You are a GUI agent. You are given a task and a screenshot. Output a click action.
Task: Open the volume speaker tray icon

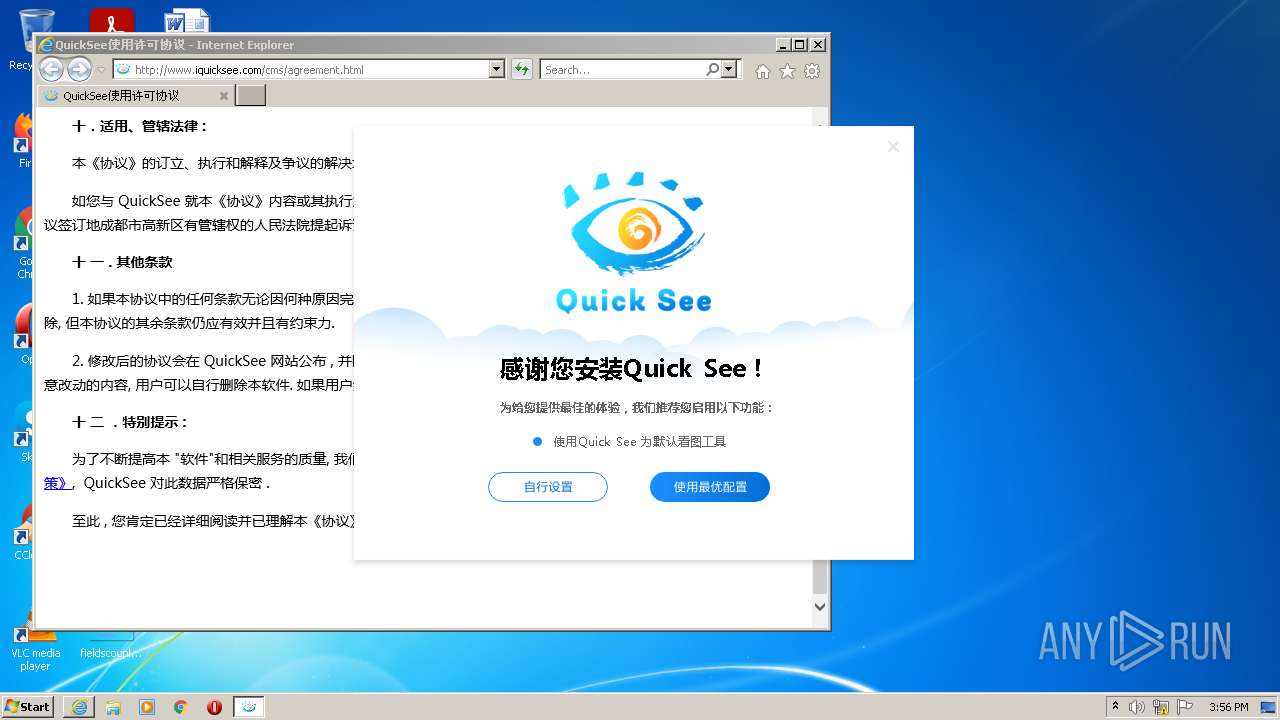point(1137,707)
